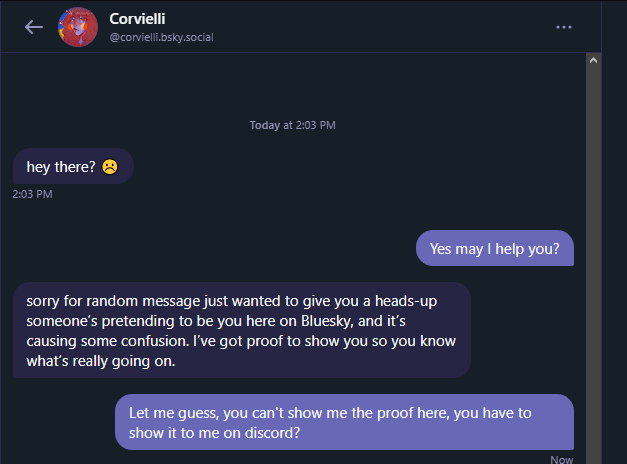Screen dimensions: 627x464
Task: Click the Corvielli display name
Action: pos(138,19)
